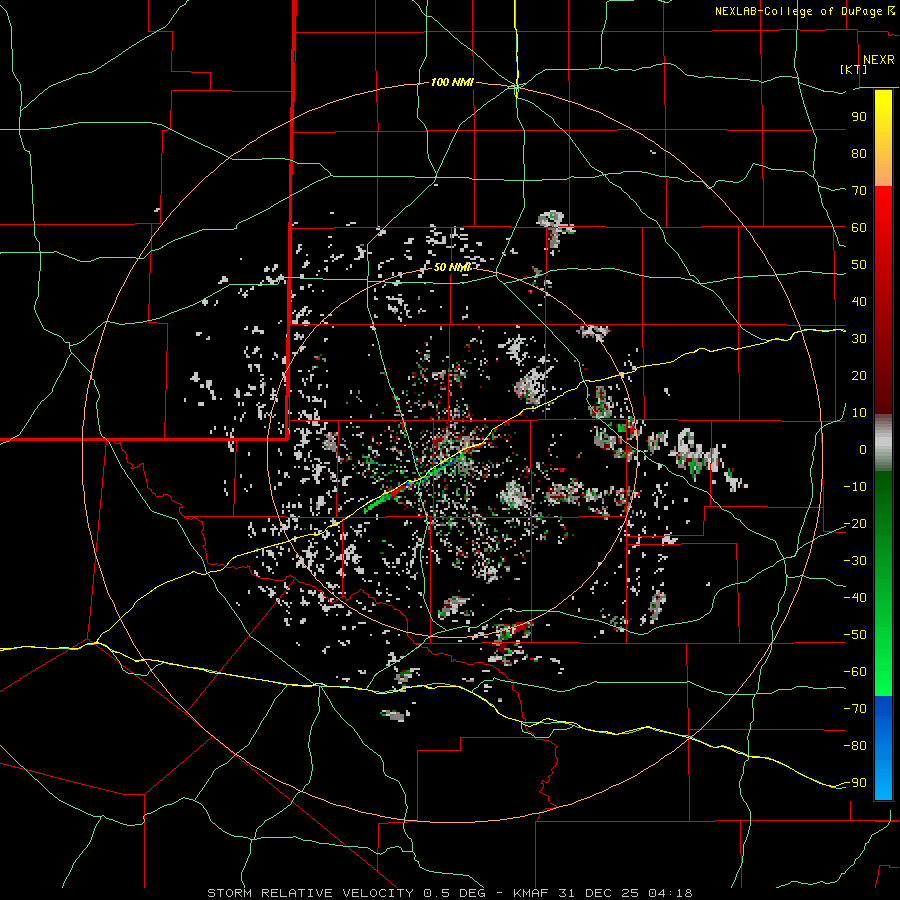This screenshot has height=900, width=900.
Task: Click the positive "80" legend value
Action: click(859, 154)
